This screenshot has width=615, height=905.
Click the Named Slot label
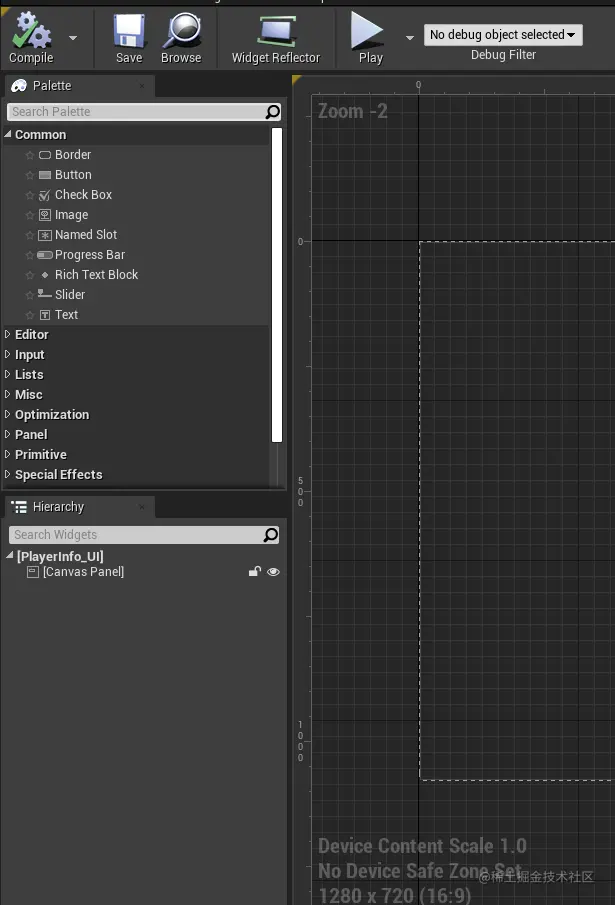point(86,235)
